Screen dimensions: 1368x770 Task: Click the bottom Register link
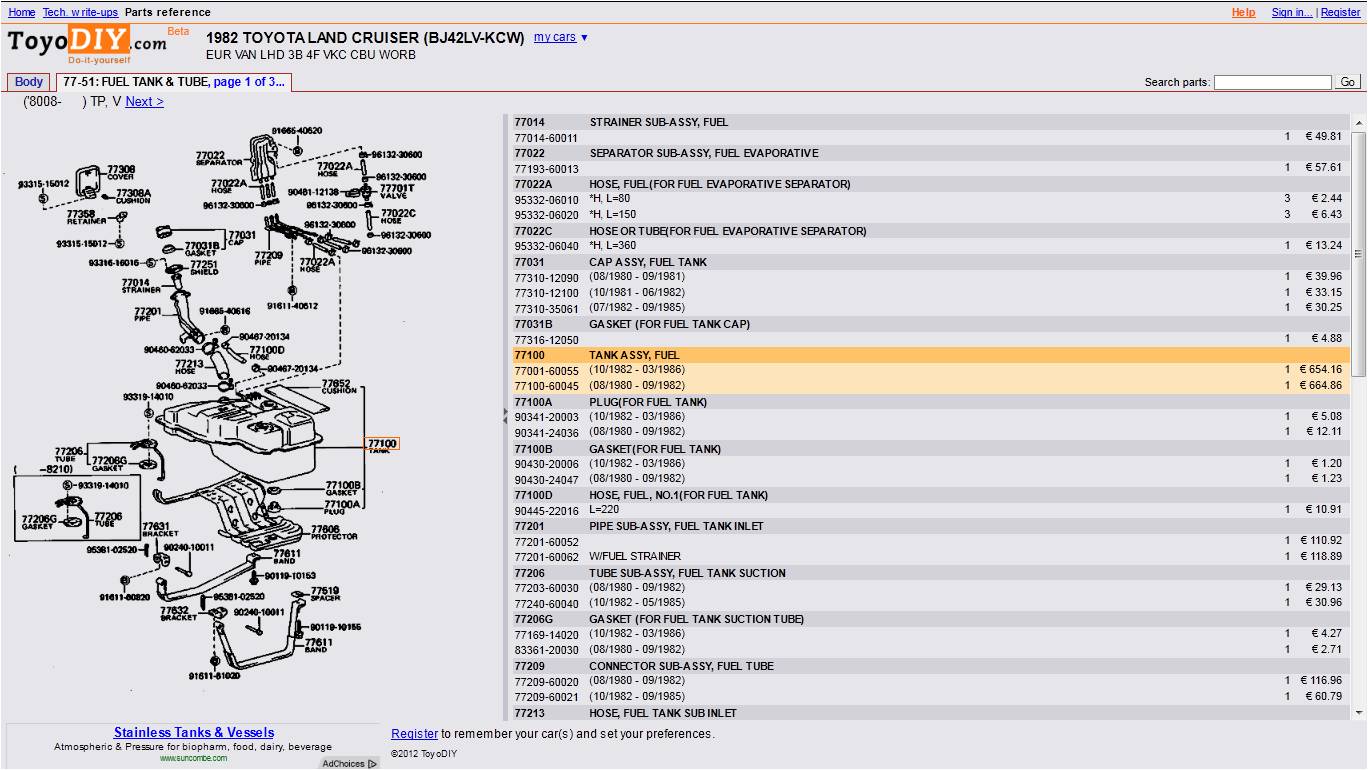tap(414, 734)
